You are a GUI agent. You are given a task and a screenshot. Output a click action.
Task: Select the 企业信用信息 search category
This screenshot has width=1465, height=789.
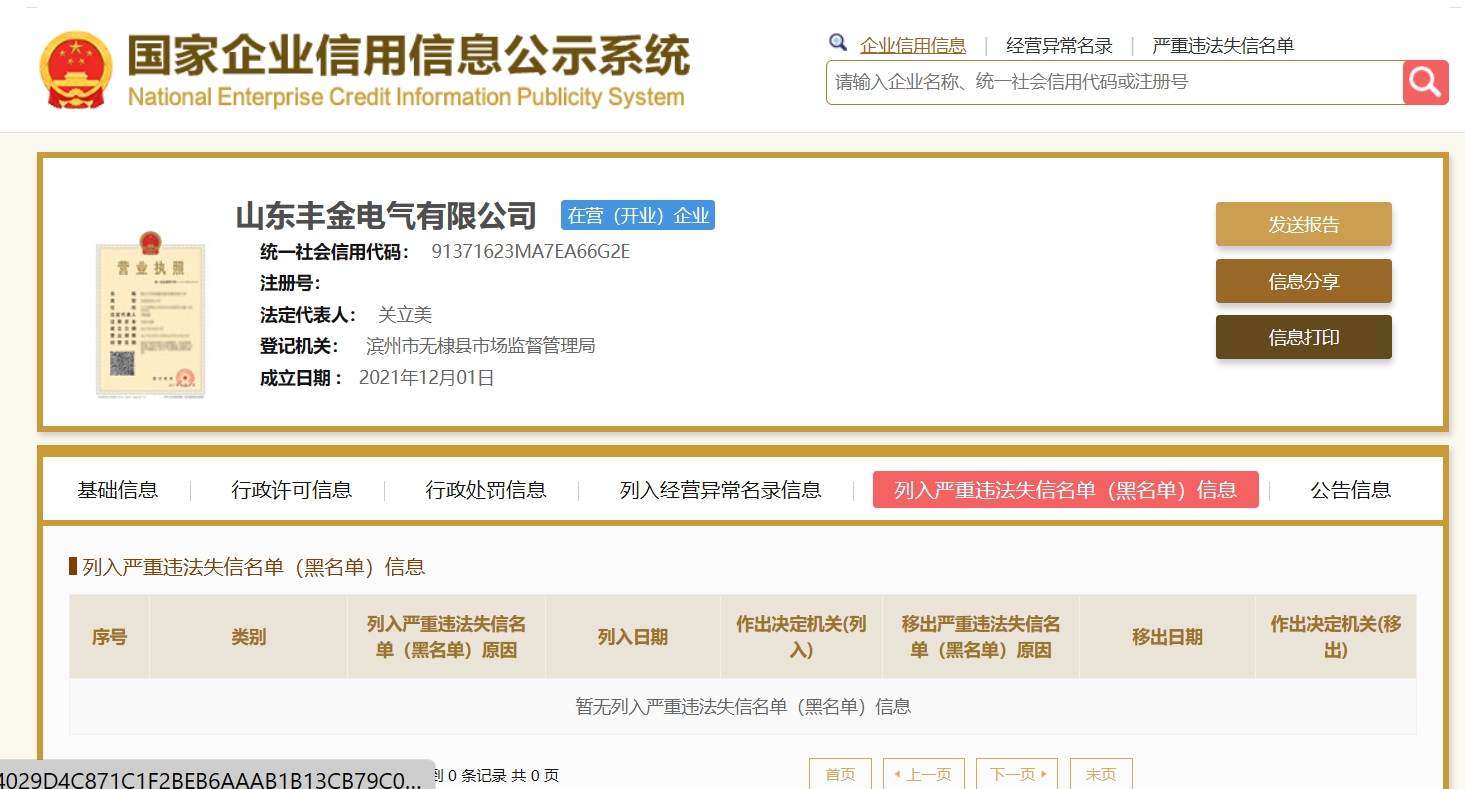point(913,45)
